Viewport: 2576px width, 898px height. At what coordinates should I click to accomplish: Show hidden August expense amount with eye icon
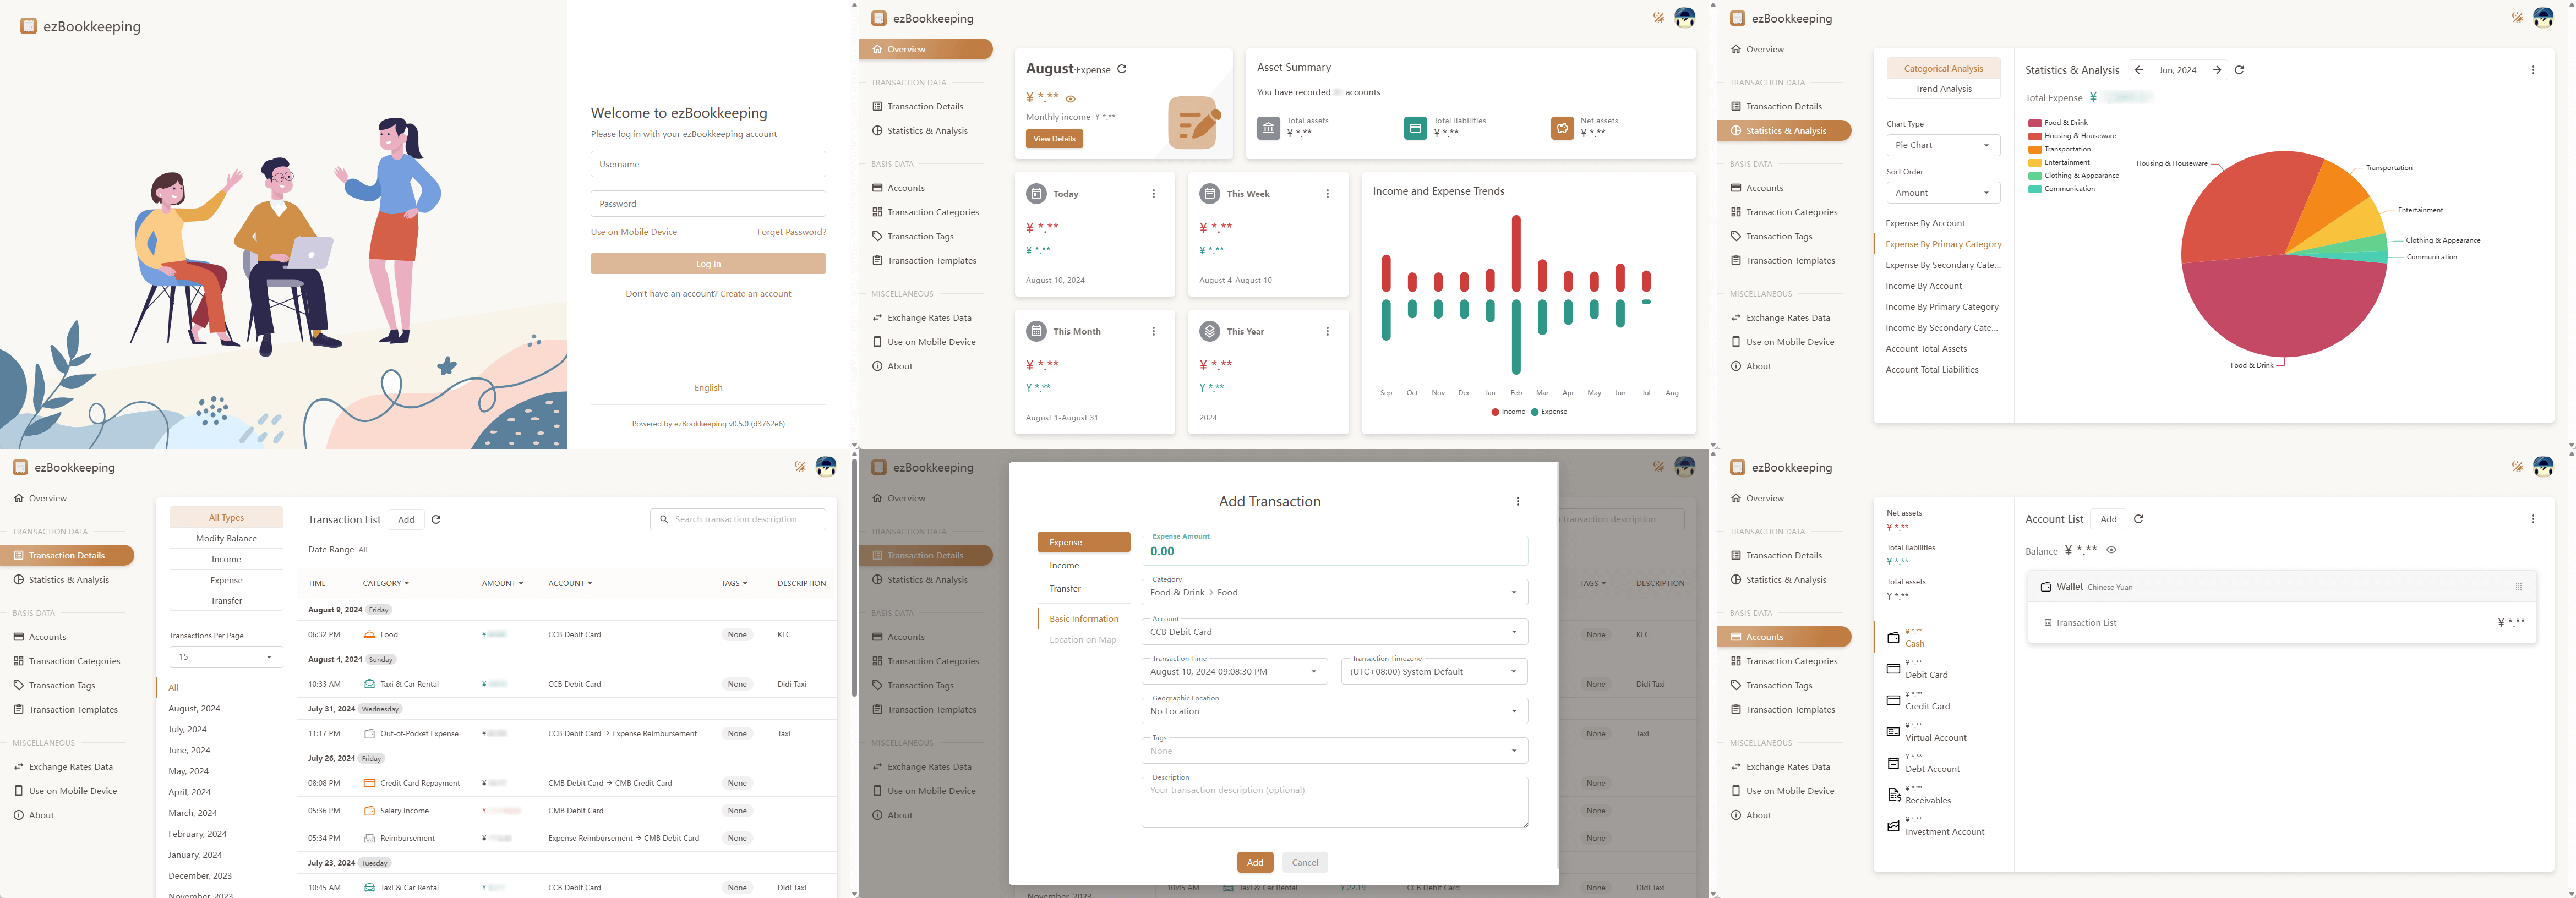tap(1070, 99)
